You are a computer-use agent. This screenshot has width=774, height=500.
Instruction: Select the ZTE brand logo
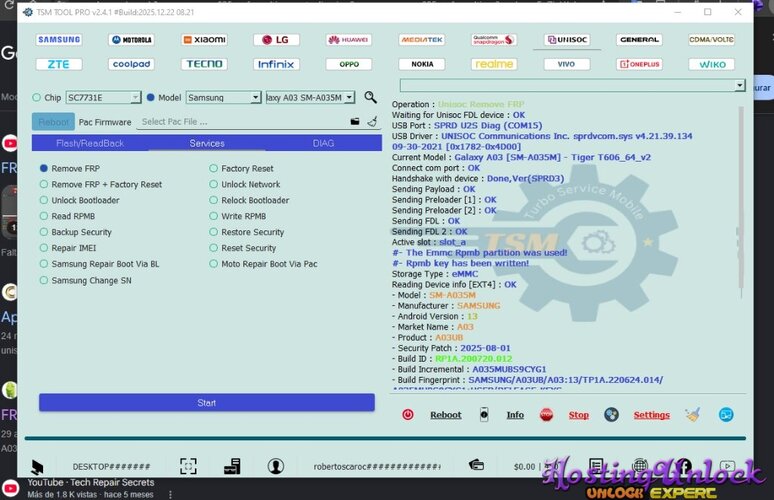tap(59, 64)
